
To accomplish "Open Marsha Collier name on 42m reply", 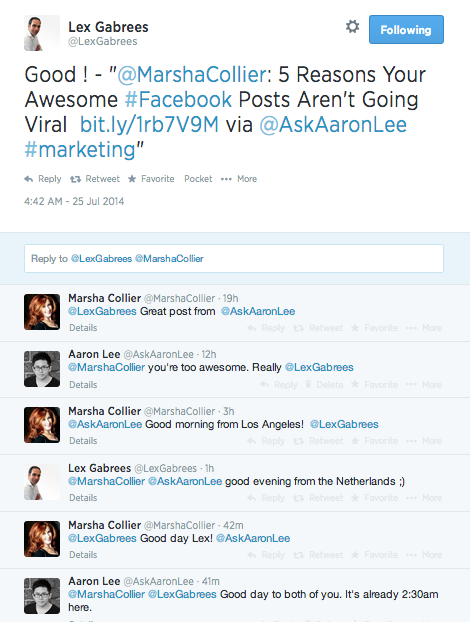I will tap(104, 525).
